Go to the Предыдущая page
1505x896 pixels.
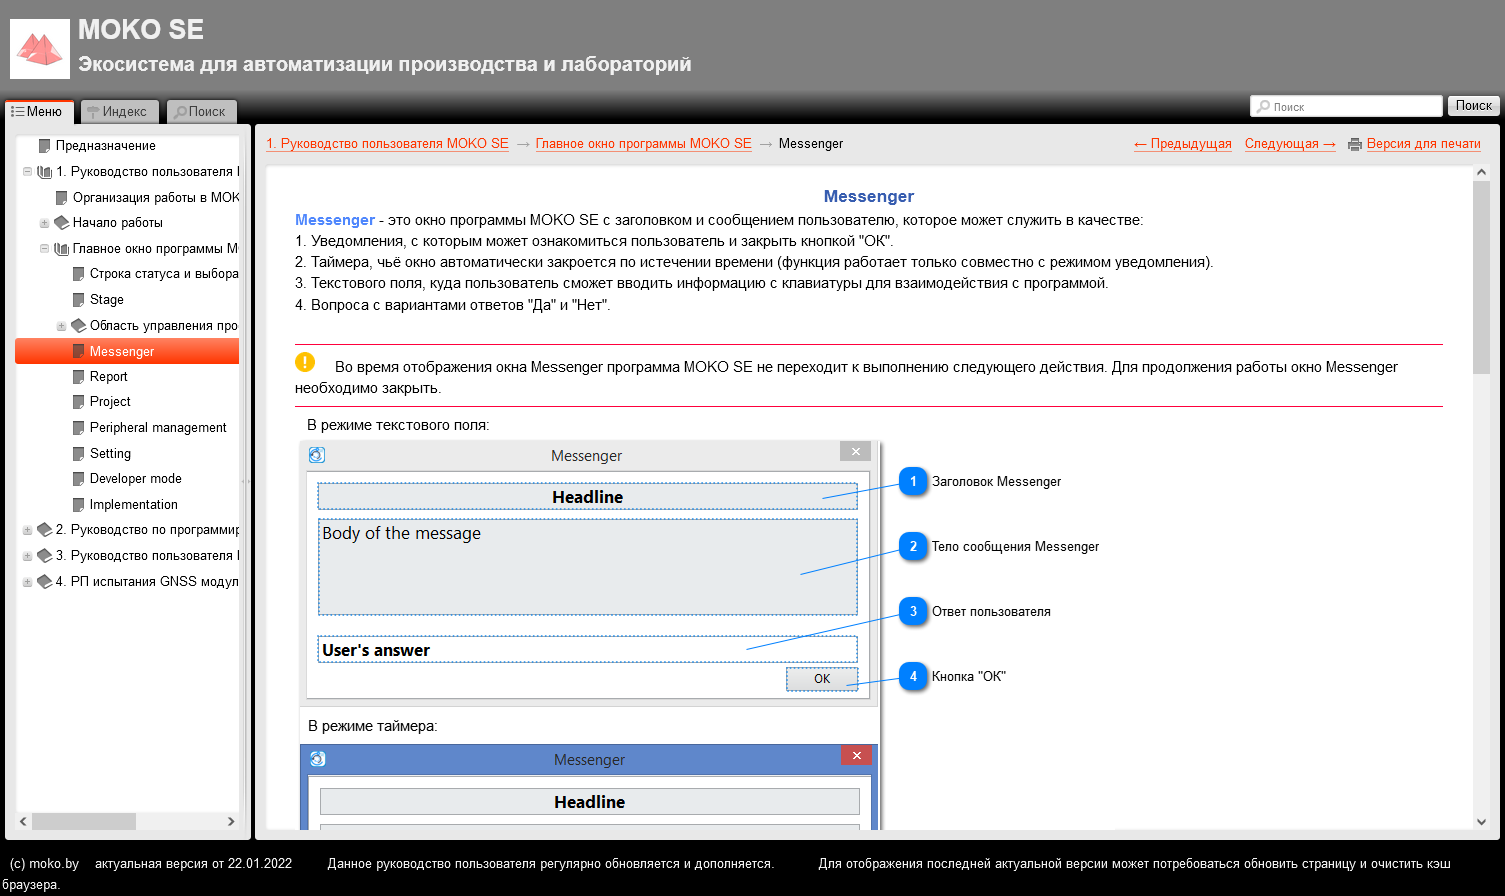point(1183,144)
